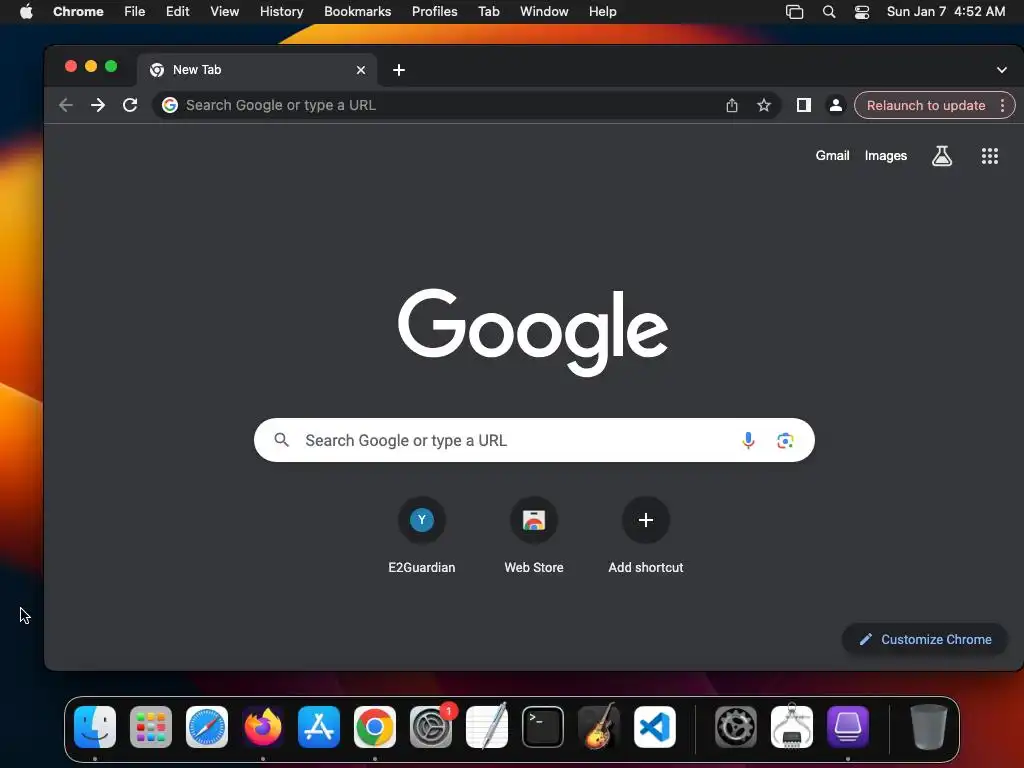
Task: Launch Safari from the Dock
Action: tap(207, 727)
